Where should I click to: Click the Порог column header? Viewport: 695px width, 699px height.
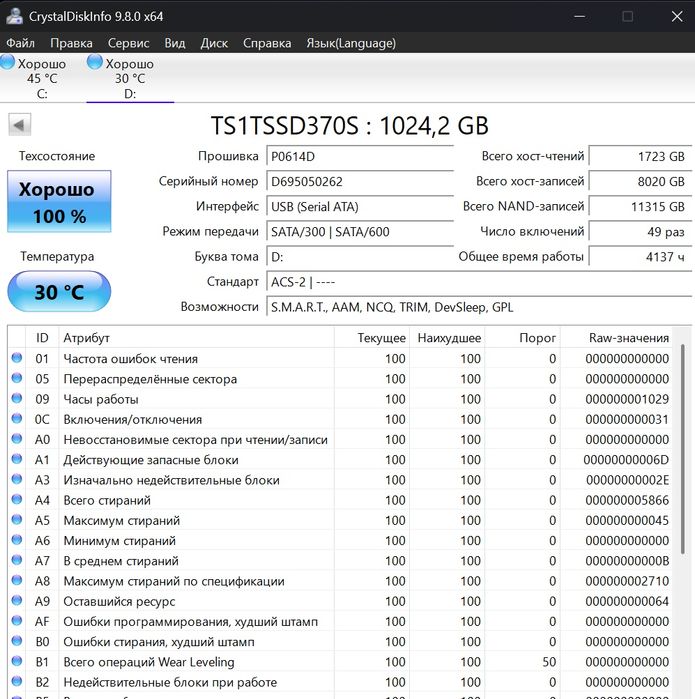(522, 338)
